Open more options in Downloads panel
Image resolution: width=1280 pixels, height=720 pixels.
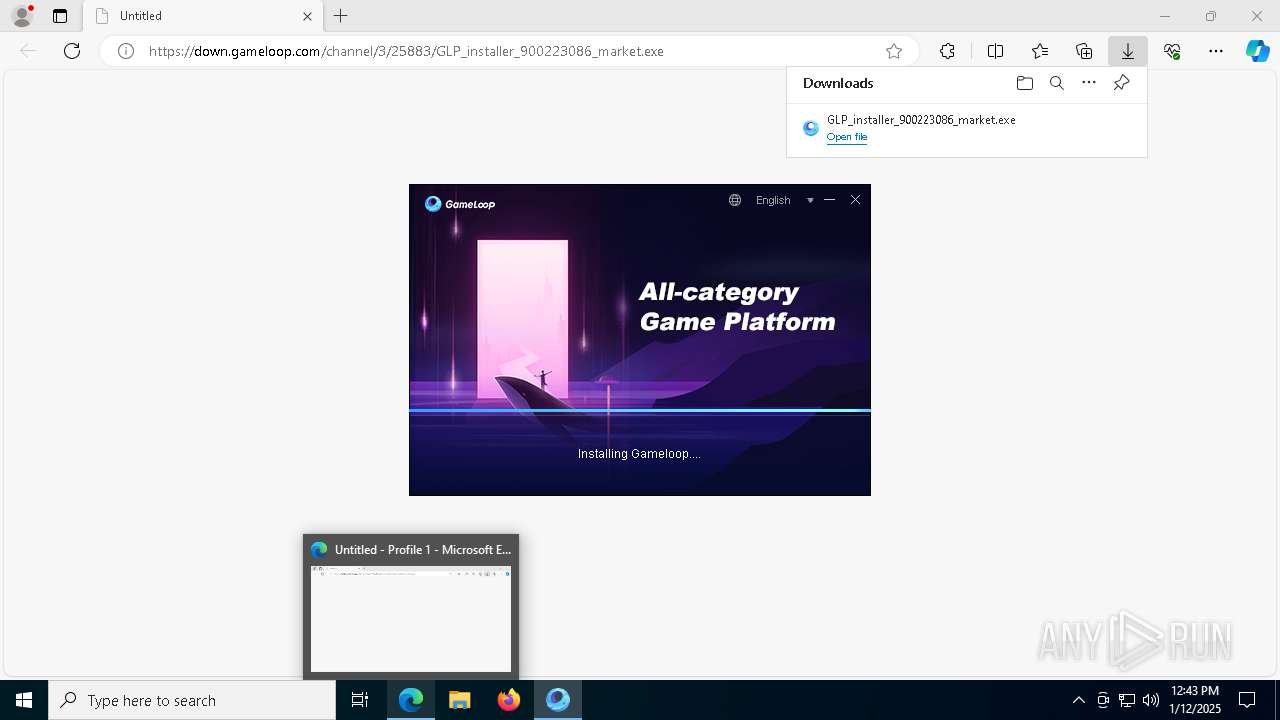pos(1089,83)
